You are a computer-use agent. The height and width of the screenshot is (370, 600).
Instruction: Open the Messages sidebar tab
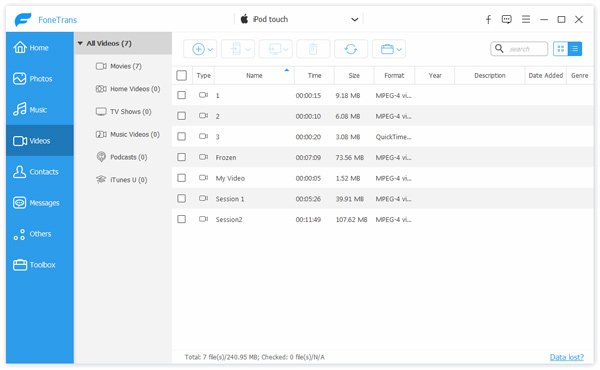tap(40, 202)
